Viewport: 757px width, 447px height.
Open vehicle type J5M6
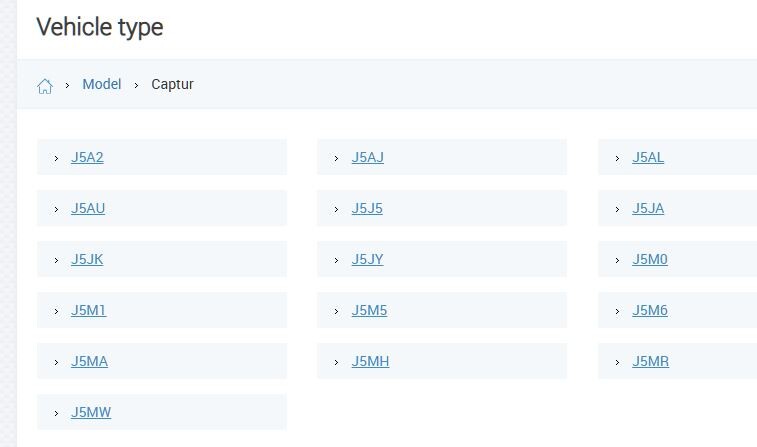(x=650, y=310)
